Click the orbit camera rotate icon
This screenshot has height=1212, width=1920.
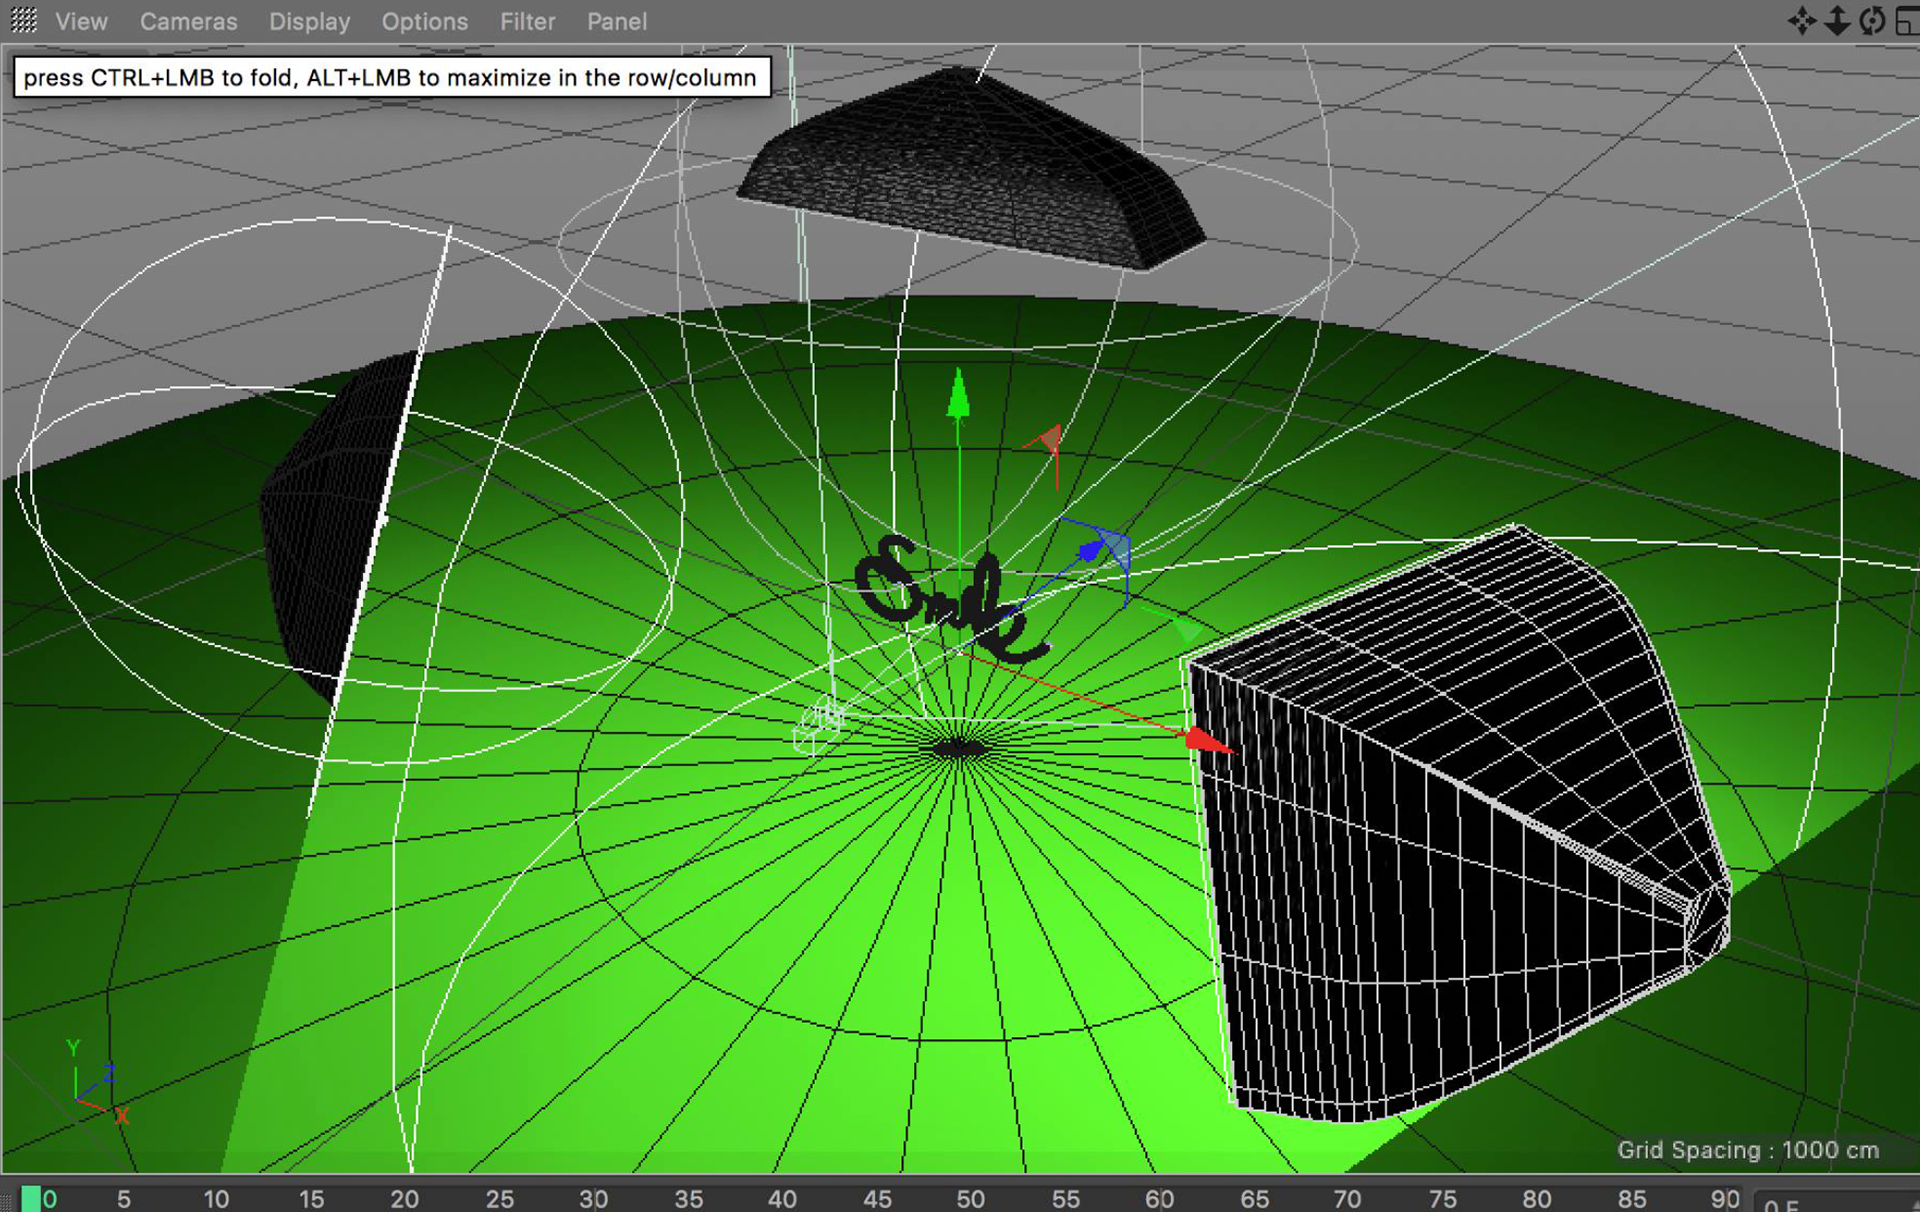[1872, 21]
